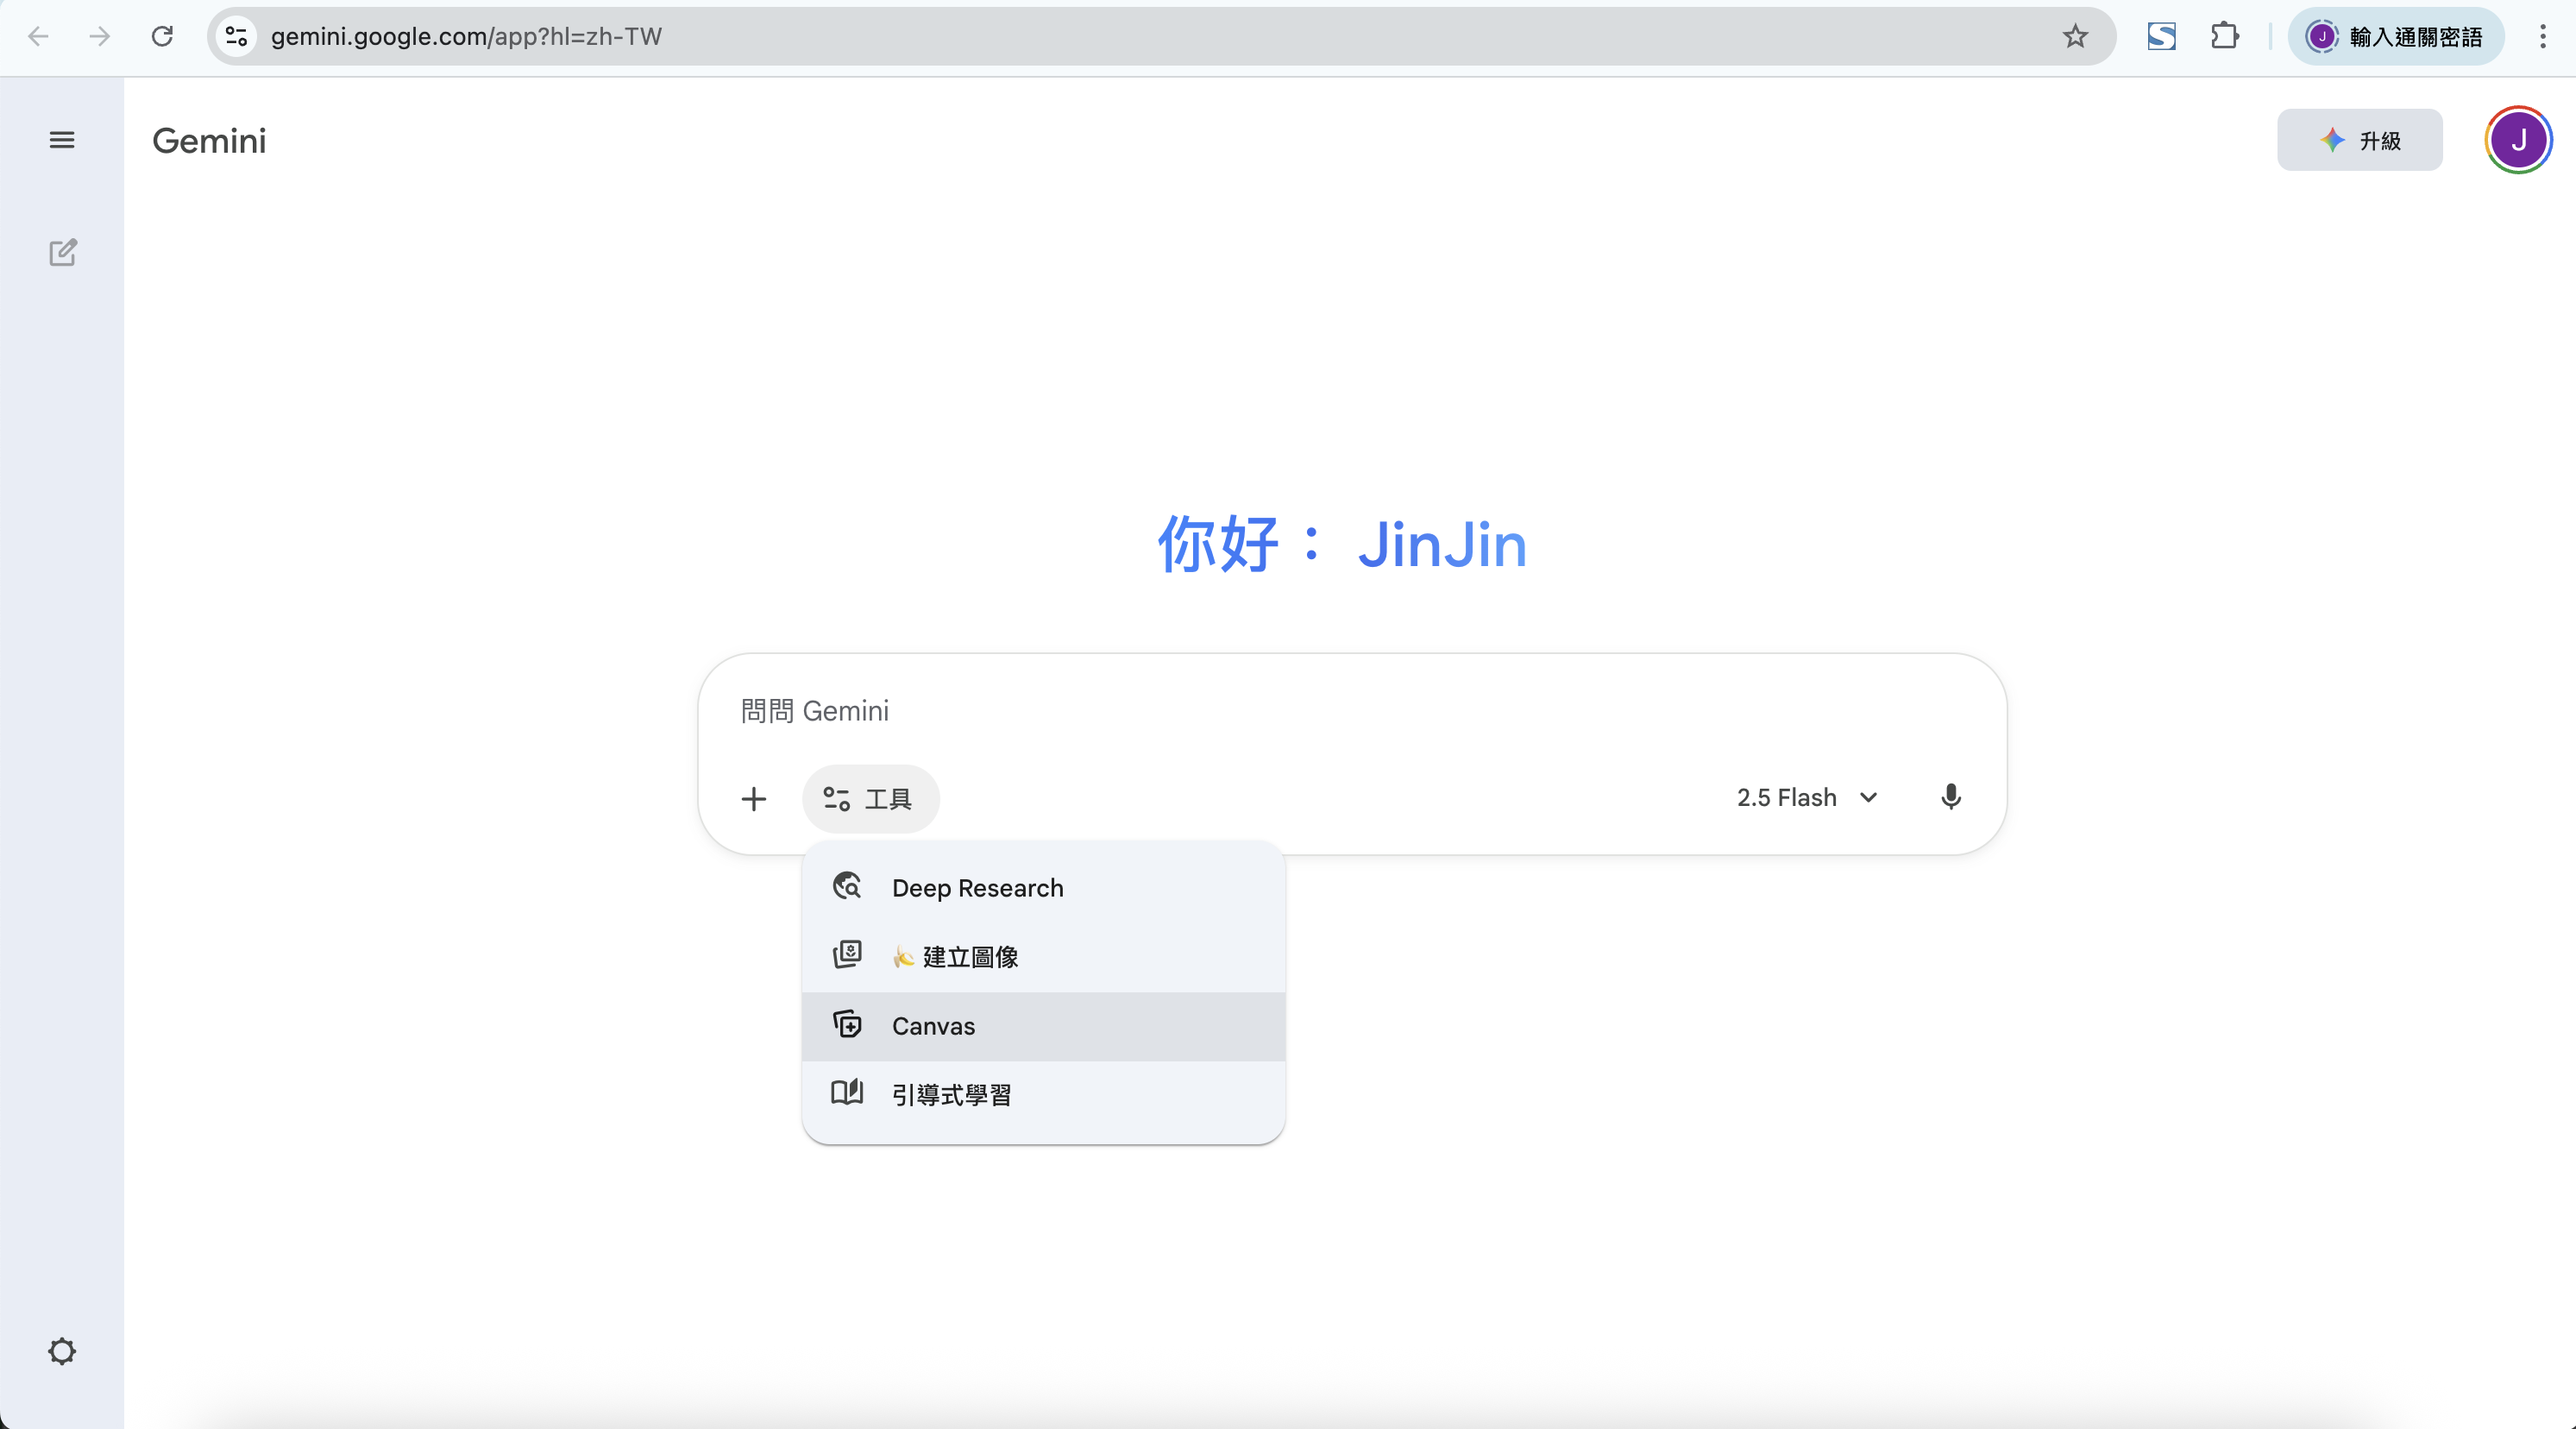Screen dimensions: 2576x1429
Task: Focus the 問問 Gemini prompt field
Action: point(1300,711)
